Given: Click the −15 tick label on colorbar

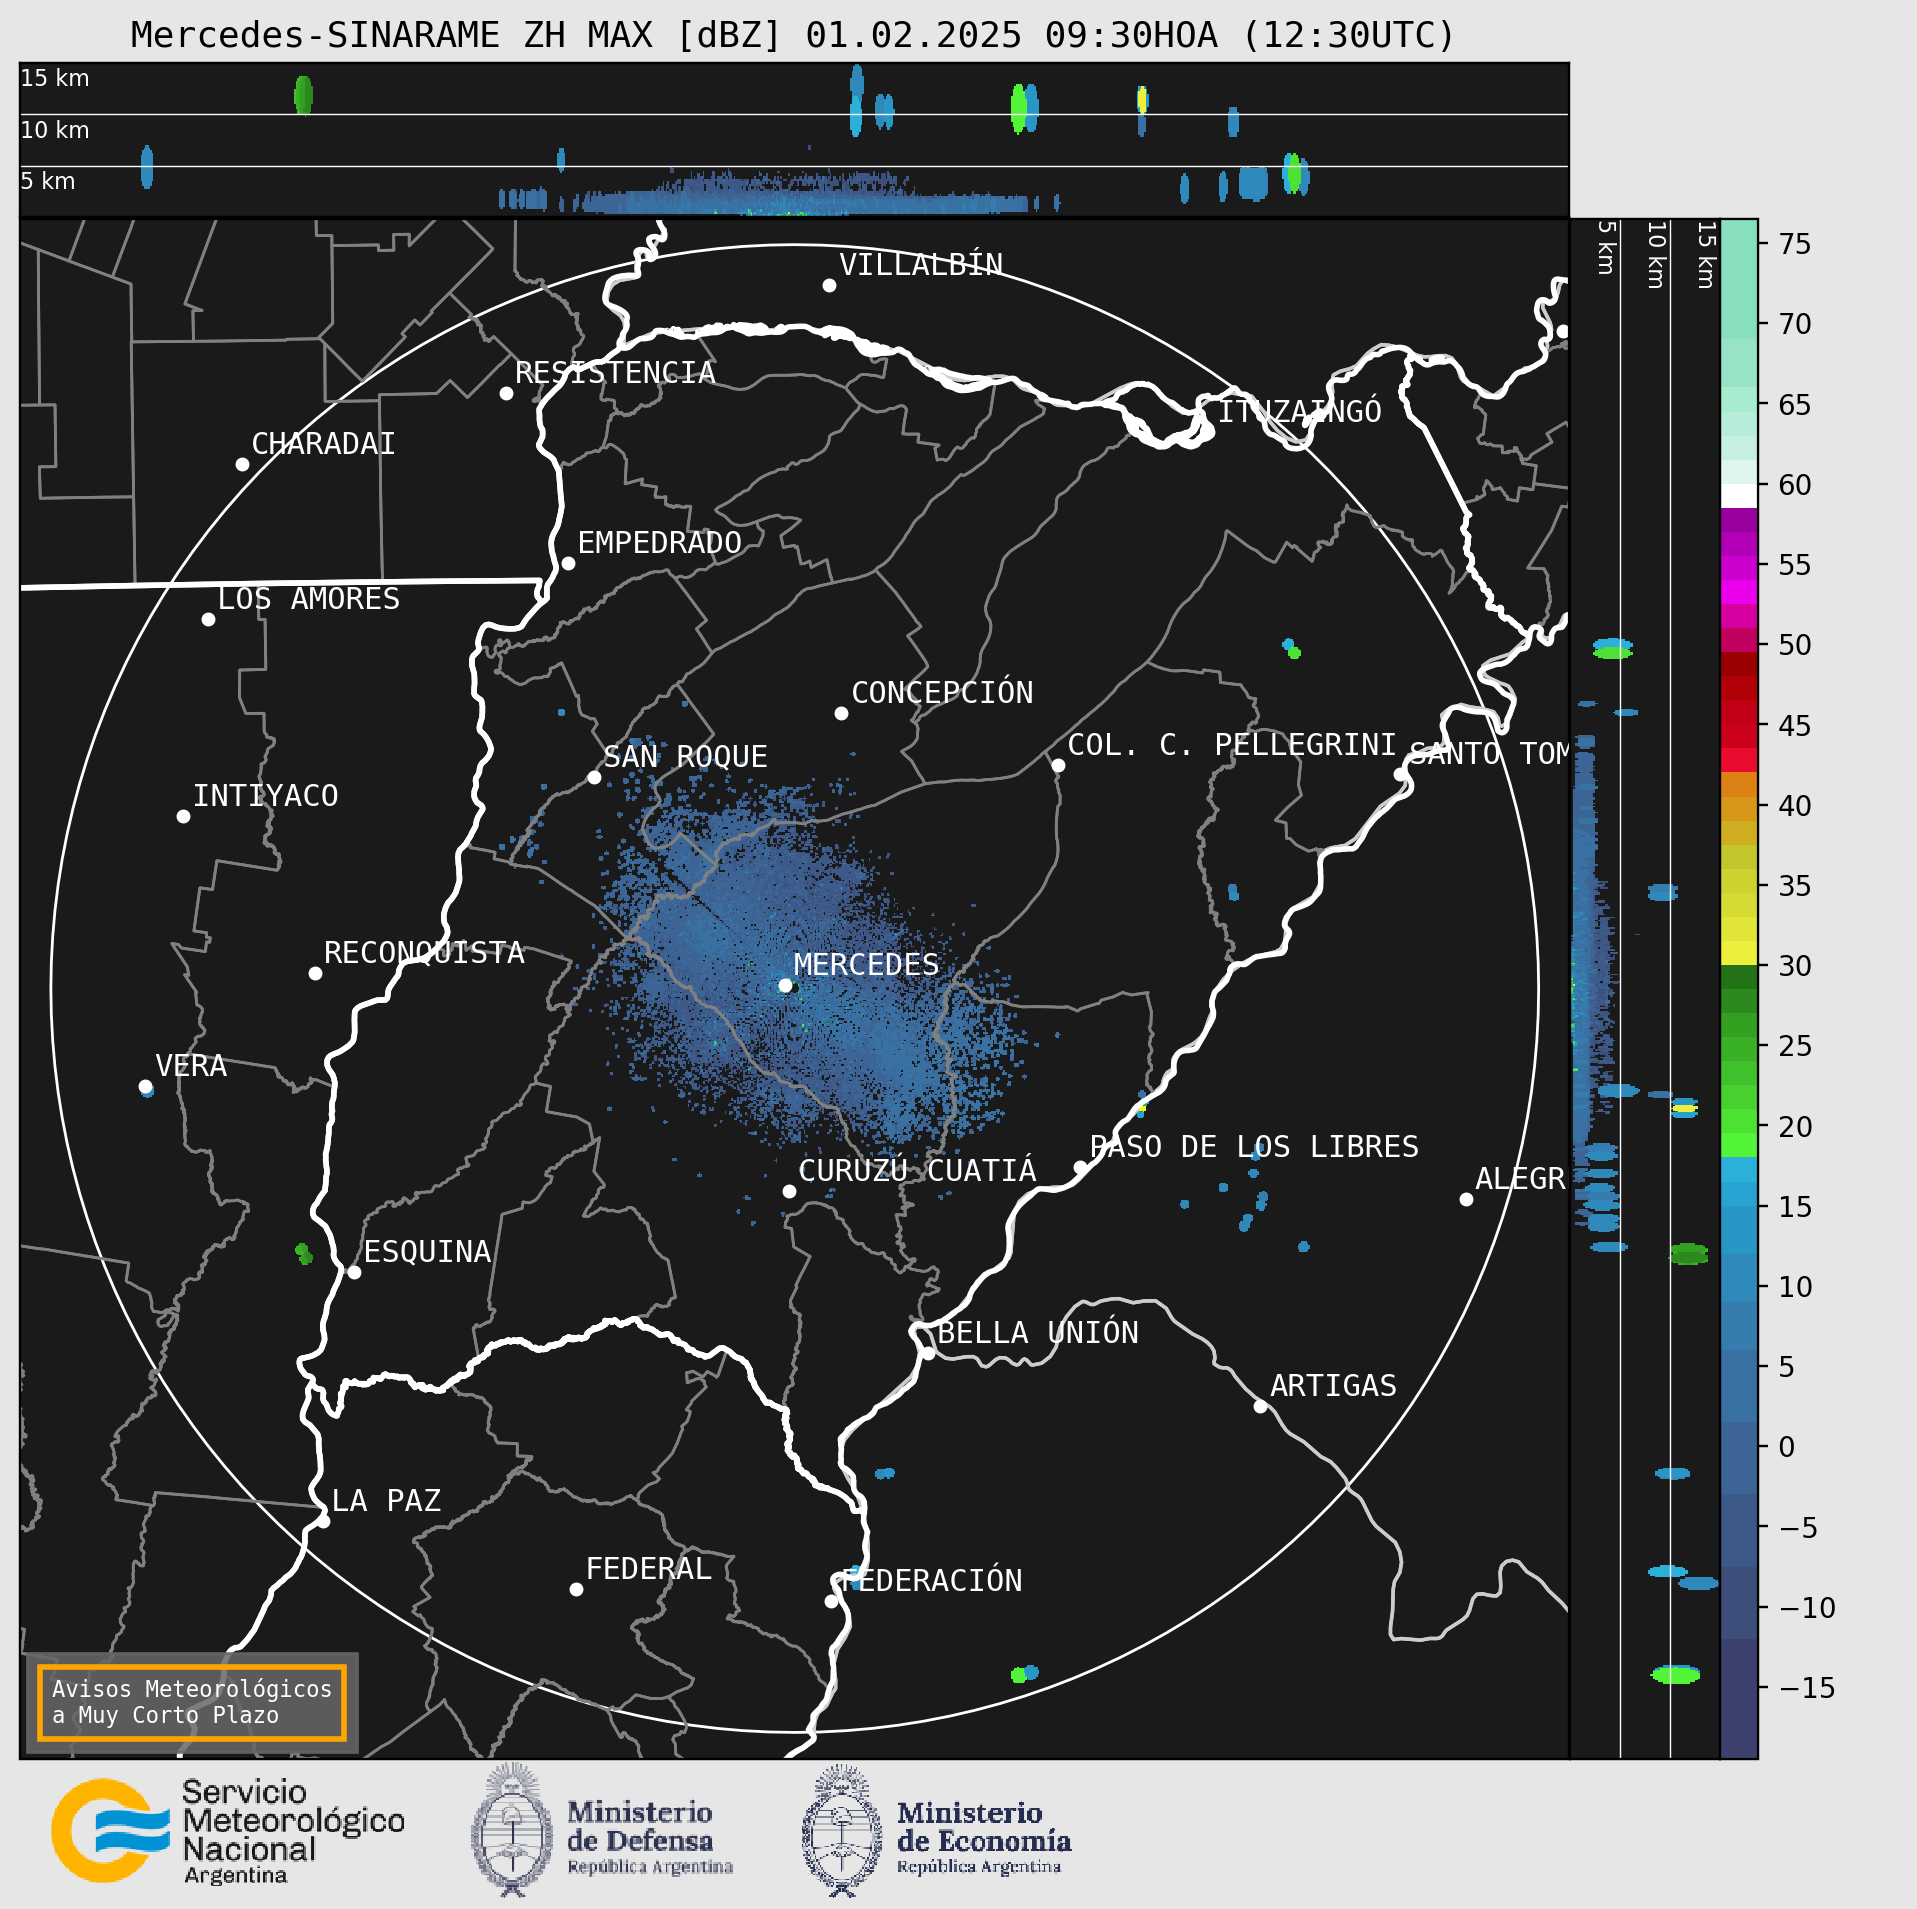Looking at the screenshot, I should pyautogui.click(x=1807, y=1688).
